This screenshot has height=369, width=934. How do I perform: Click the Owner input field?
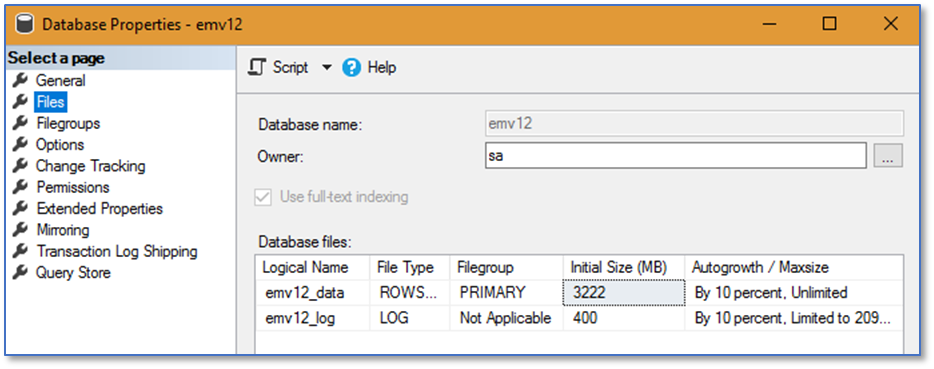click(x=675, y=156)
